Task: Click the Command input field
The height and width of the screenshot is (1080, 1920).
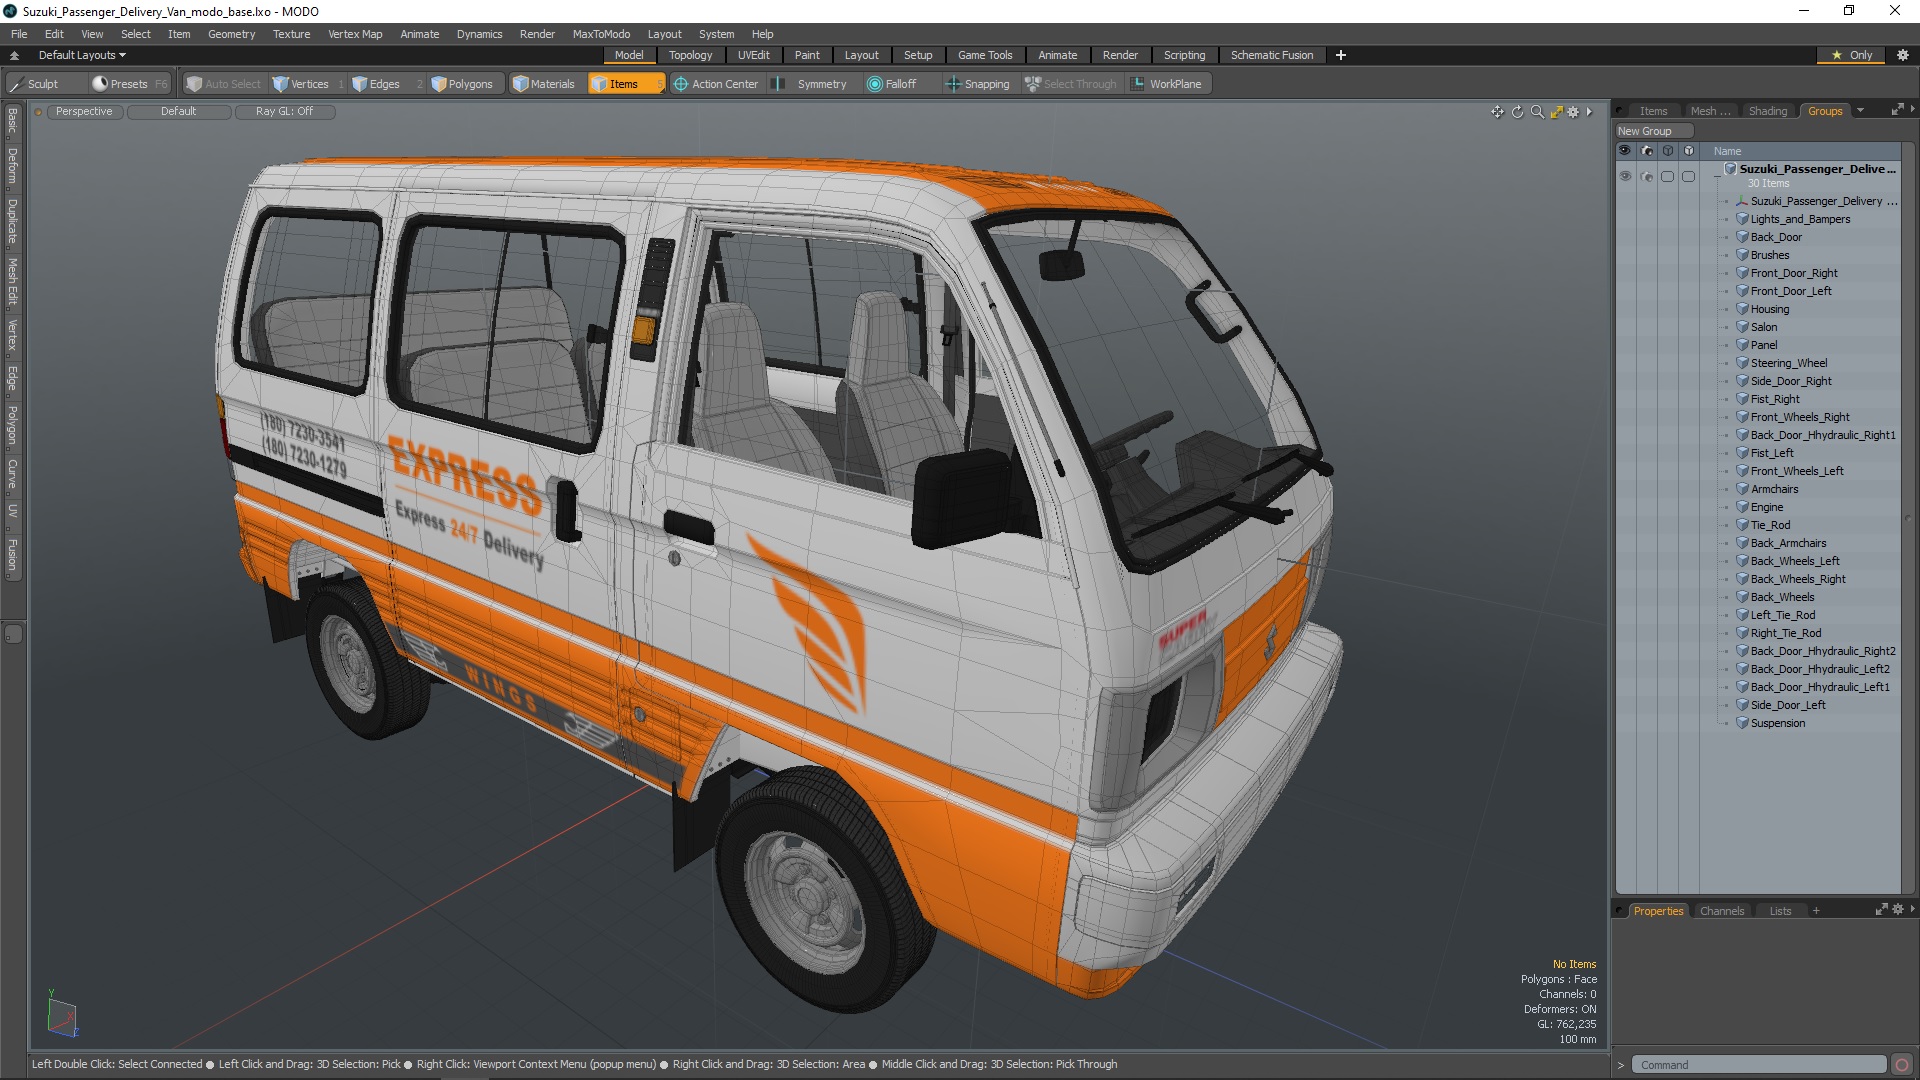Action: (x=1758, y=1065)
